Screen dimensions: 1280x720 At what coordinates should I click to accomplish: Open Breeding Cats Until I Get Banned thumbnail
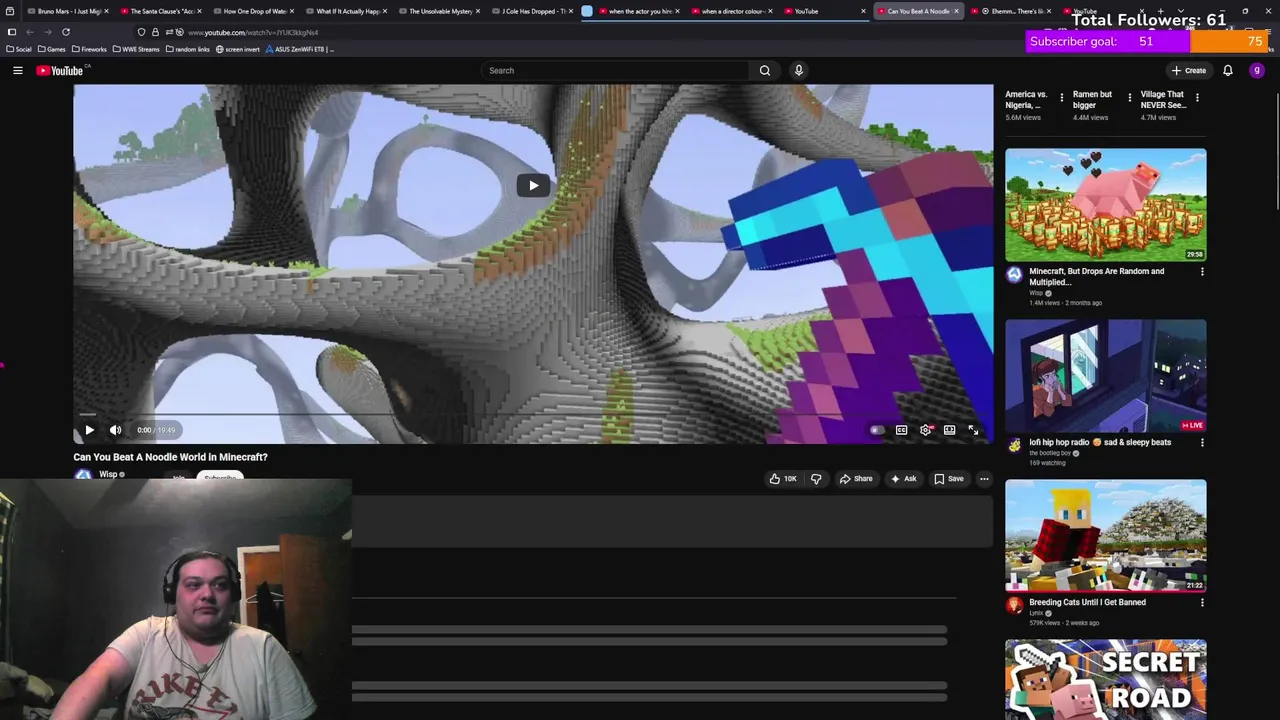pos(1106,536)
